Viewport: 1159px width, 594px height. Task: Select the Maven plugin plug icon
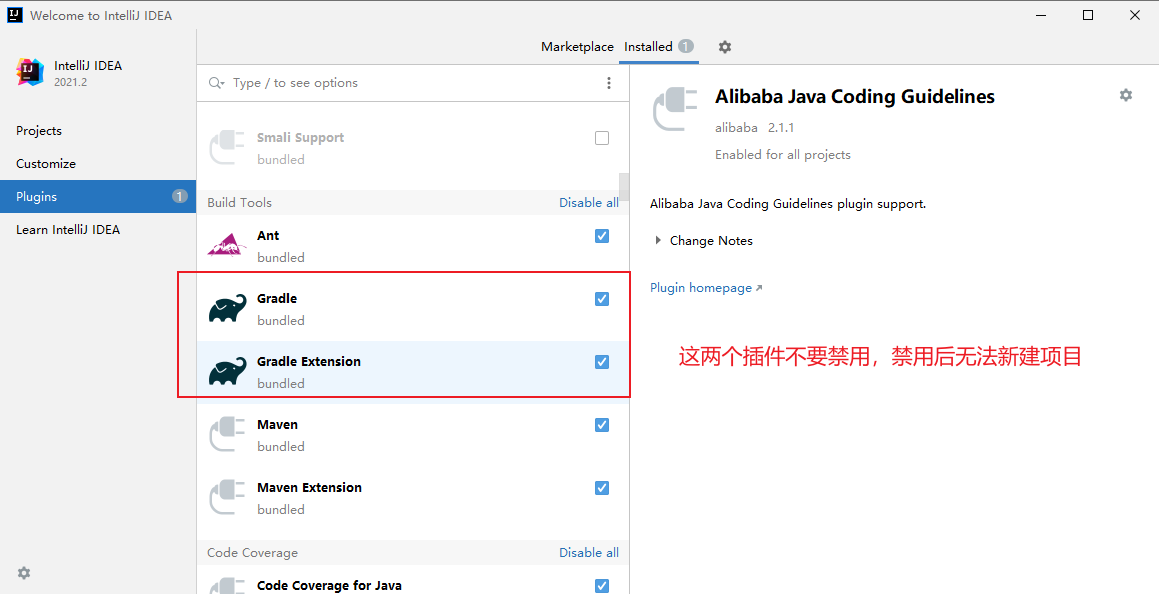[x=226, y=435]
